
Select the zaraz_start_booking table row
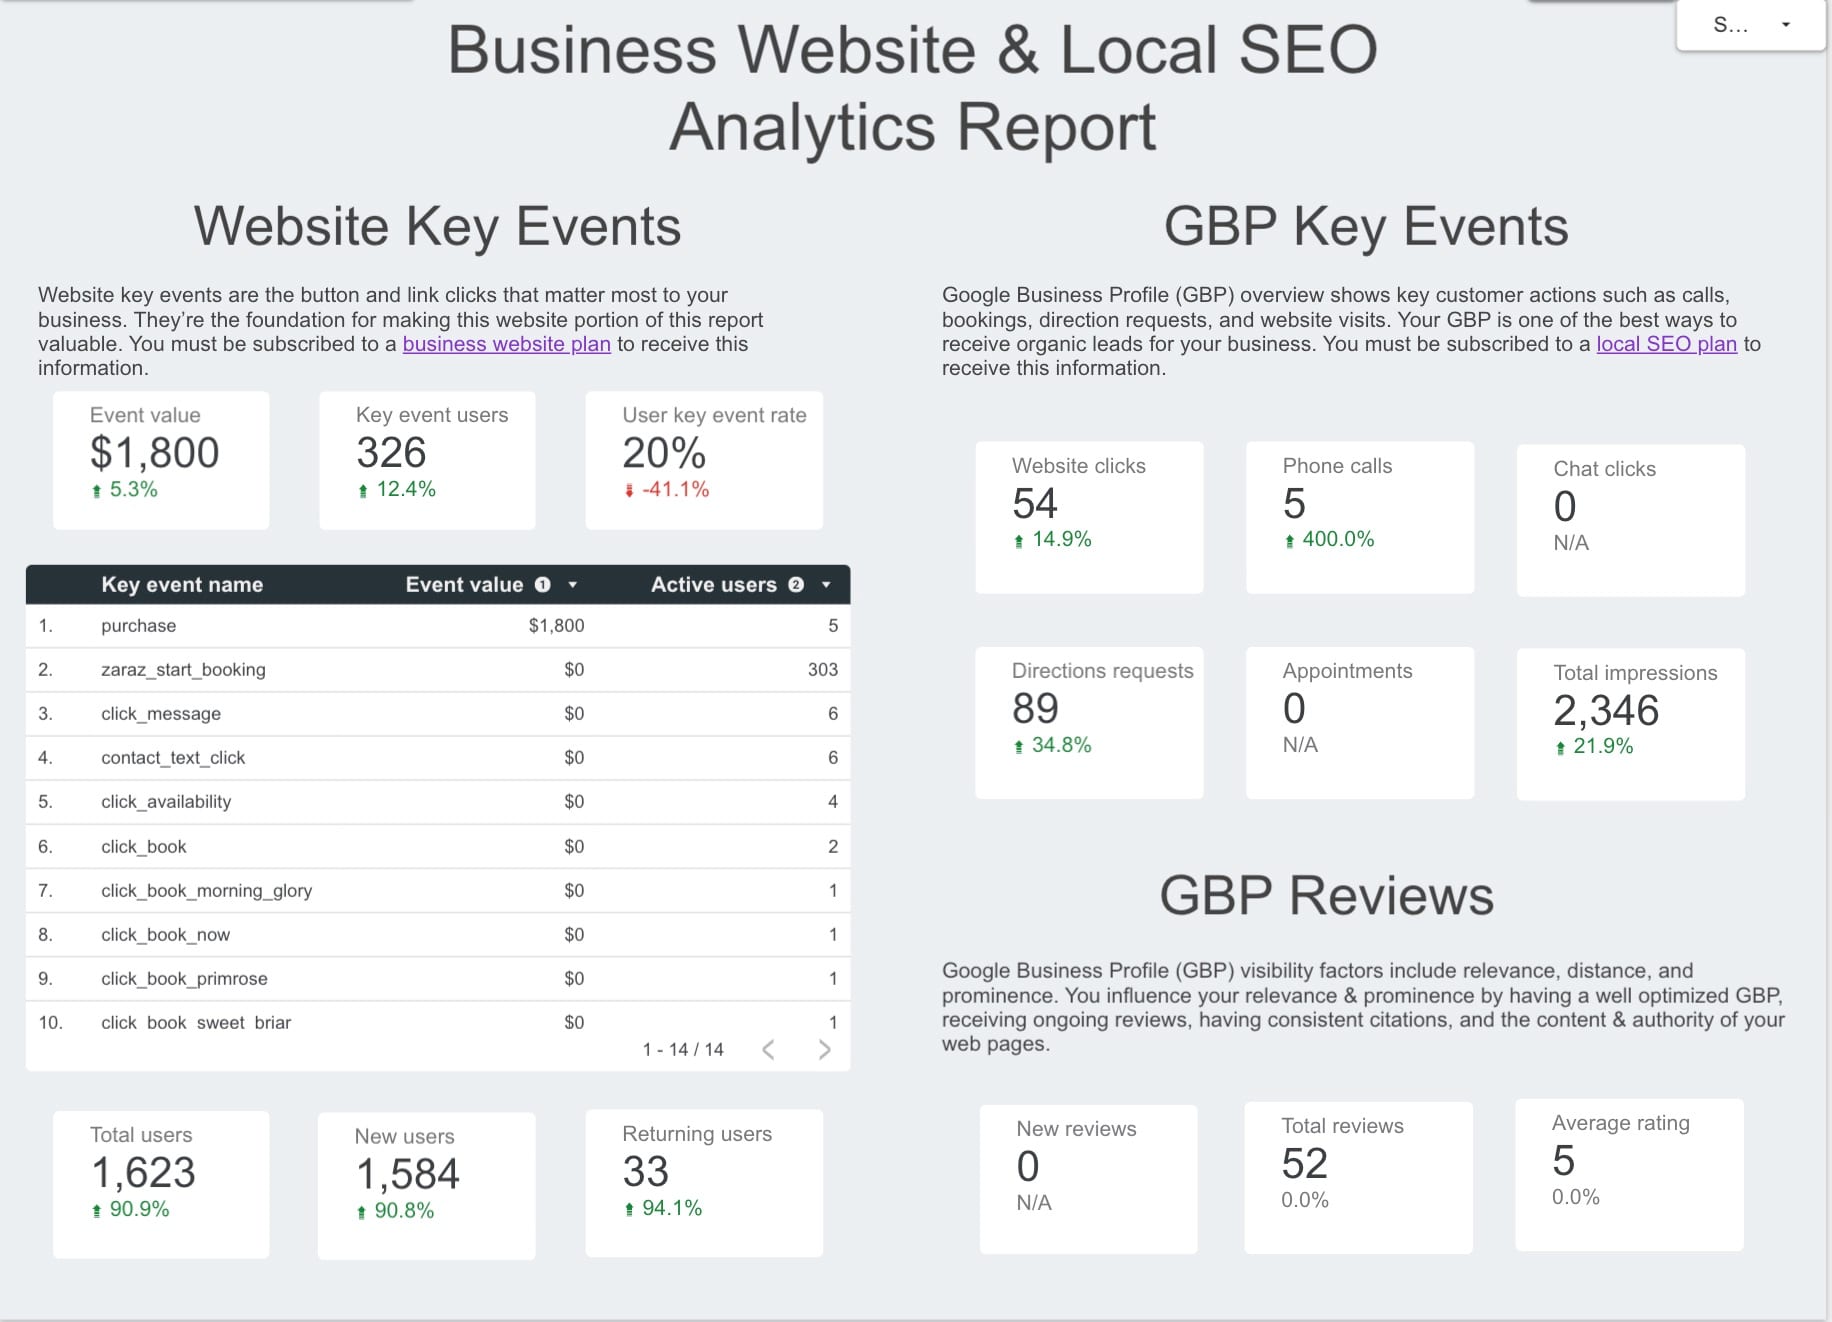pos(437,669)
